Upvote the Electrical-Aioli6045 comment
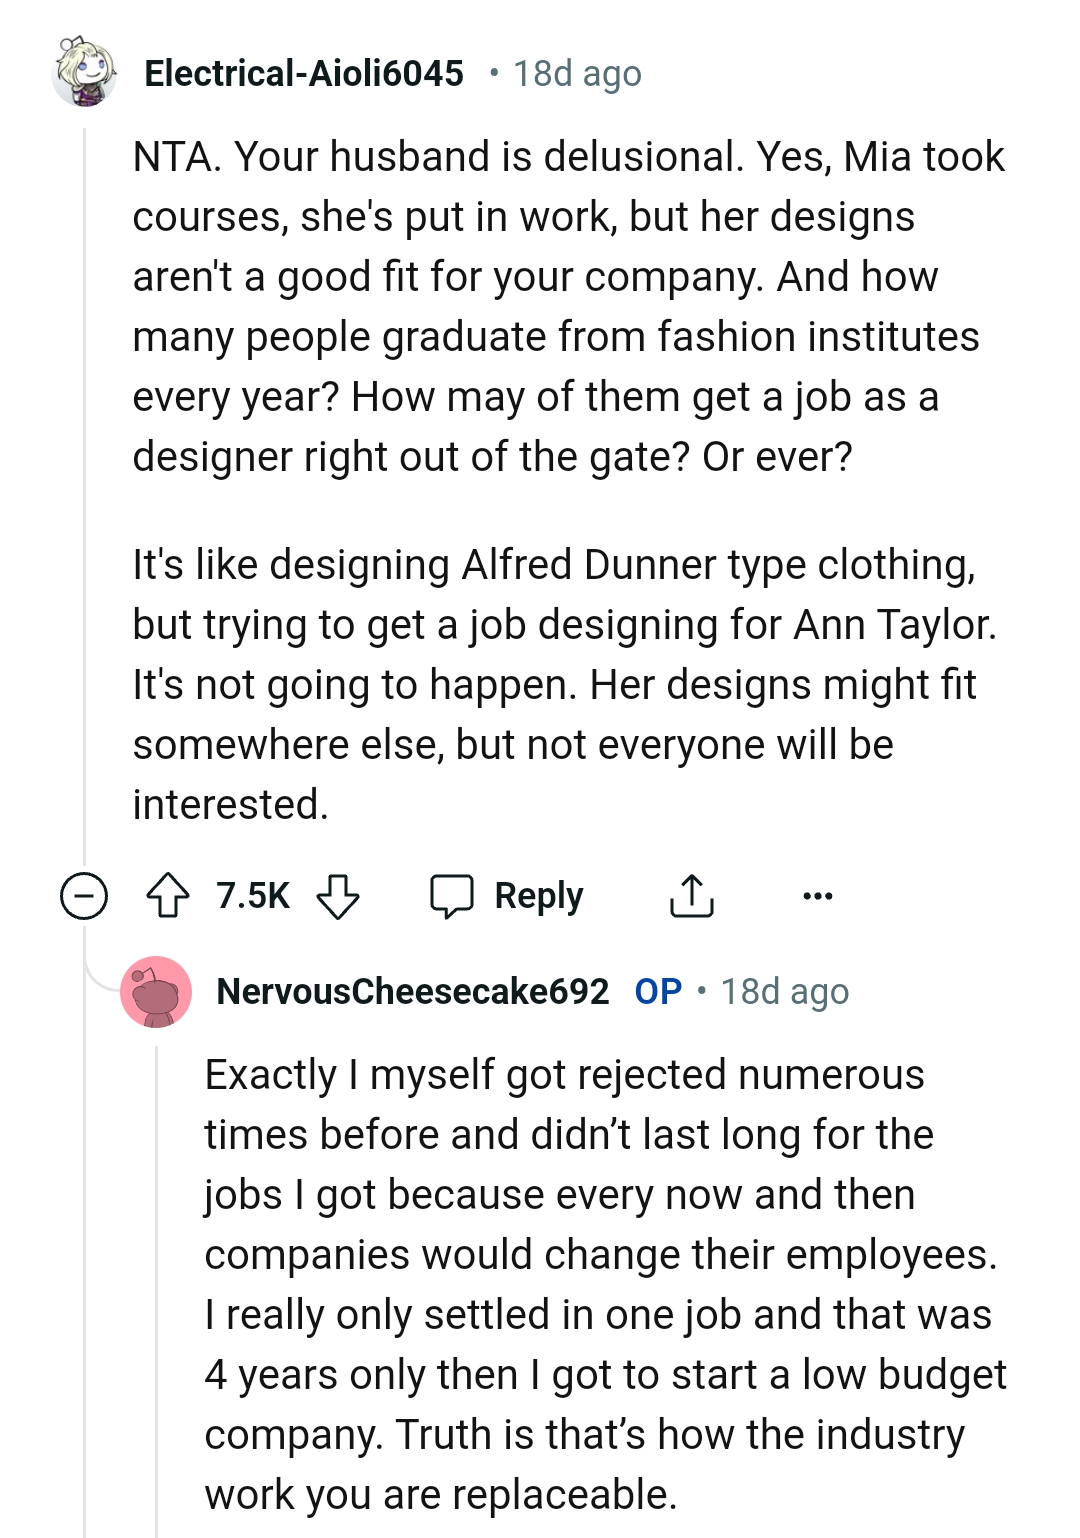This screenshot has width=1080, height=1538. [168, 895]
